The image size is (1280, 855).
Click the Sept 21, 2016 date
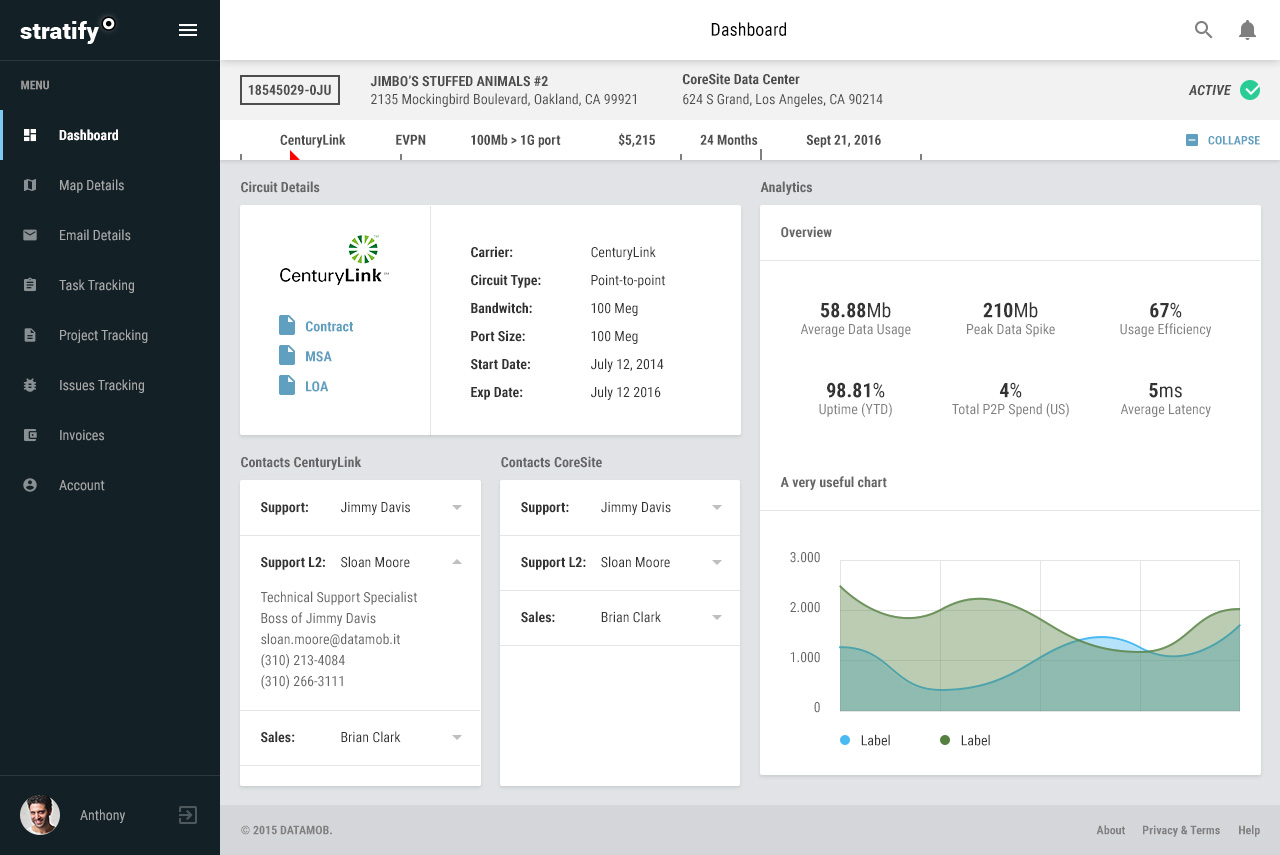[844, 140]
